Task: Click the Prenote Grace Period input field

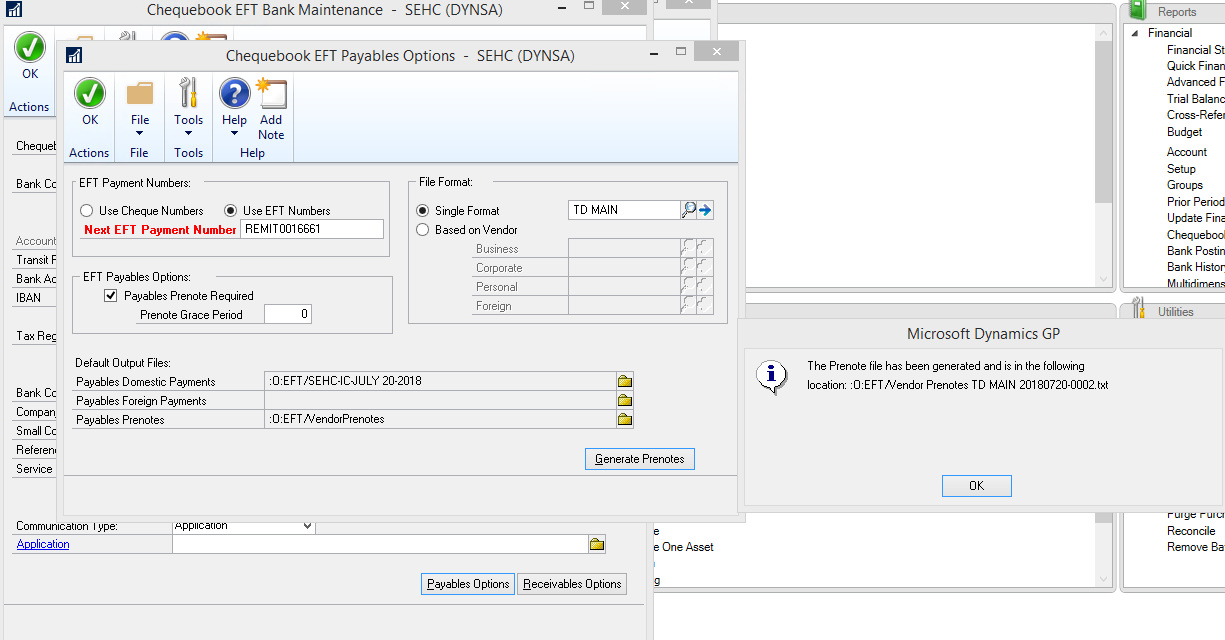Action: 288,313
